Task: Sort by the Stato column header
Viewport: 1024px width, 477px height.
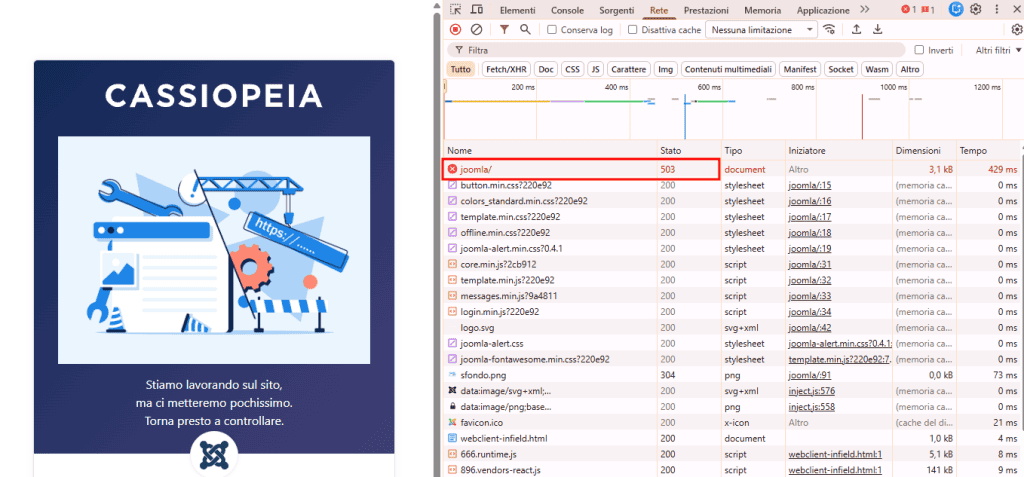Action: [x=689, y=150]
